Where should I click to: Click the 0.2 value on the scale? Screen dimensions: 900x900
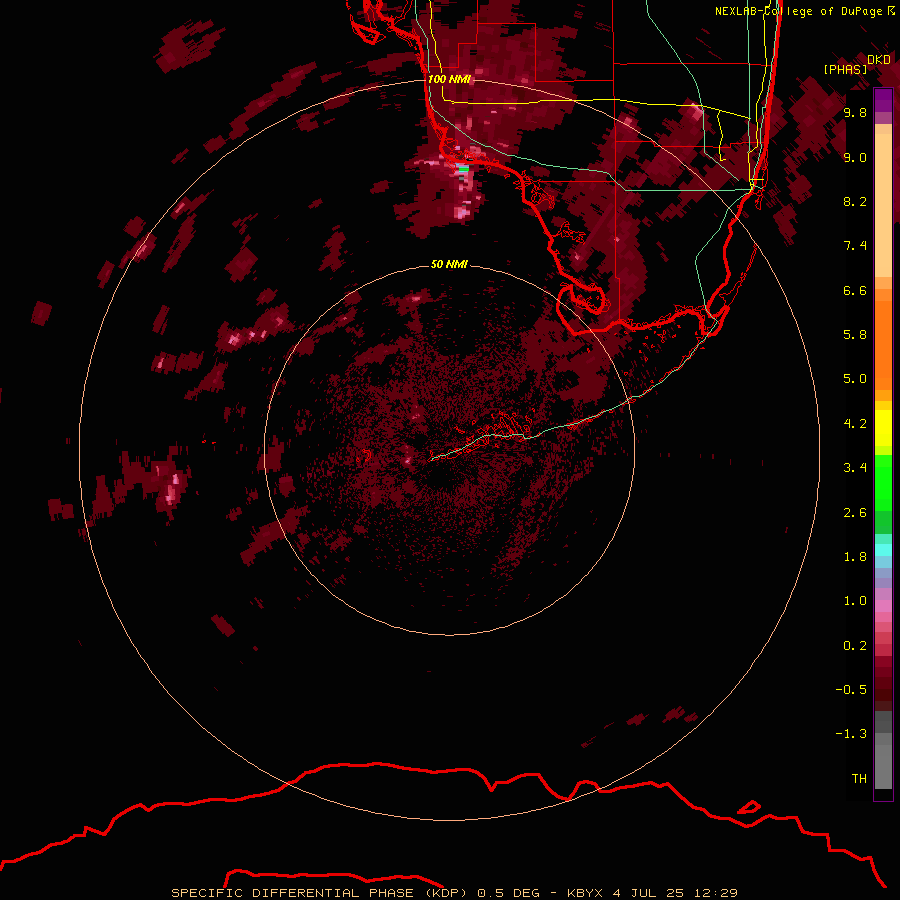pyautogui.click(x=855, y=646)
